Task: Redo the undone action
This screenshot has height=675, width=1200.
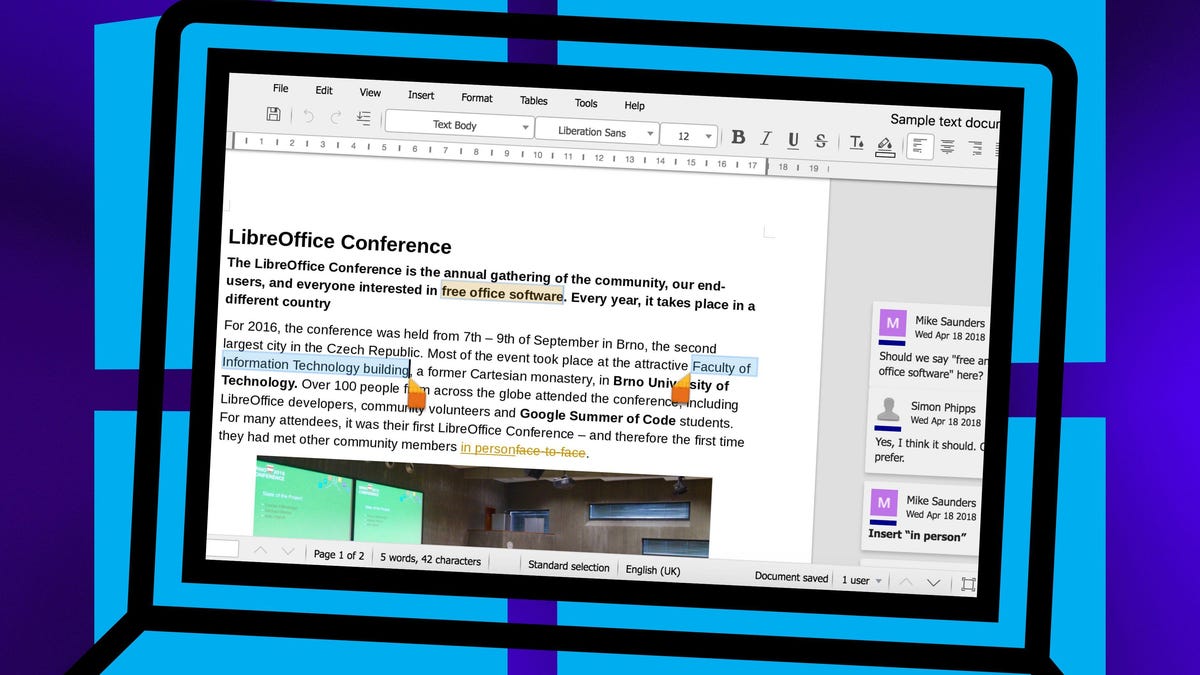Action: point(336,118)
